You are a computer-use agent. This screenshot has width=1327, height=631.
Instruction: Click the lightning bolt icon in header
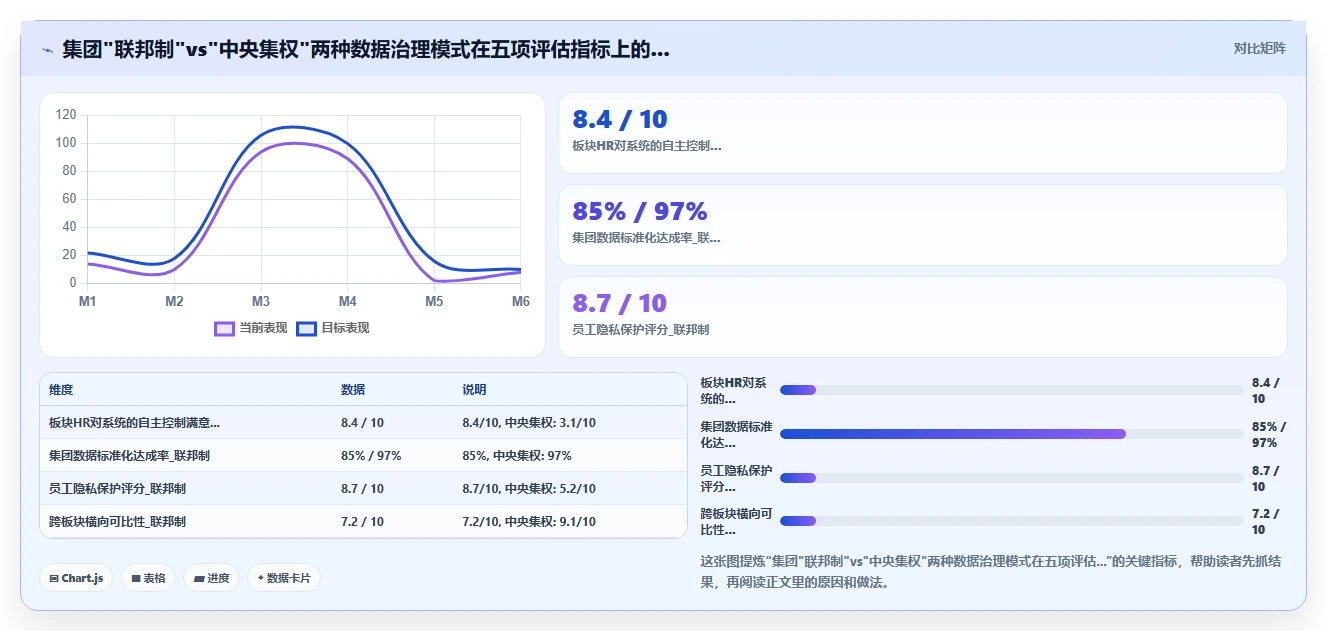[47, 49]
